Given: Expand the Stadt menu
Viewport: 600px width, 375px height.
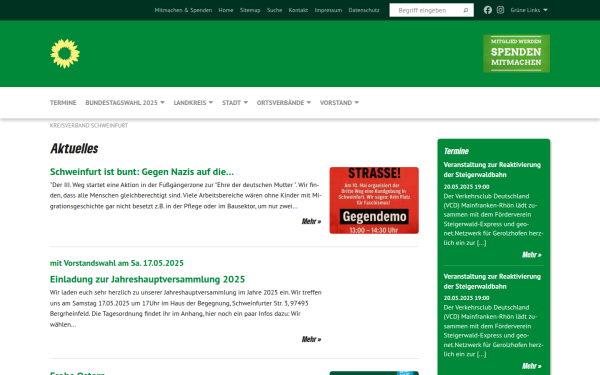Looking at the screenshot, I should [235, 103].
